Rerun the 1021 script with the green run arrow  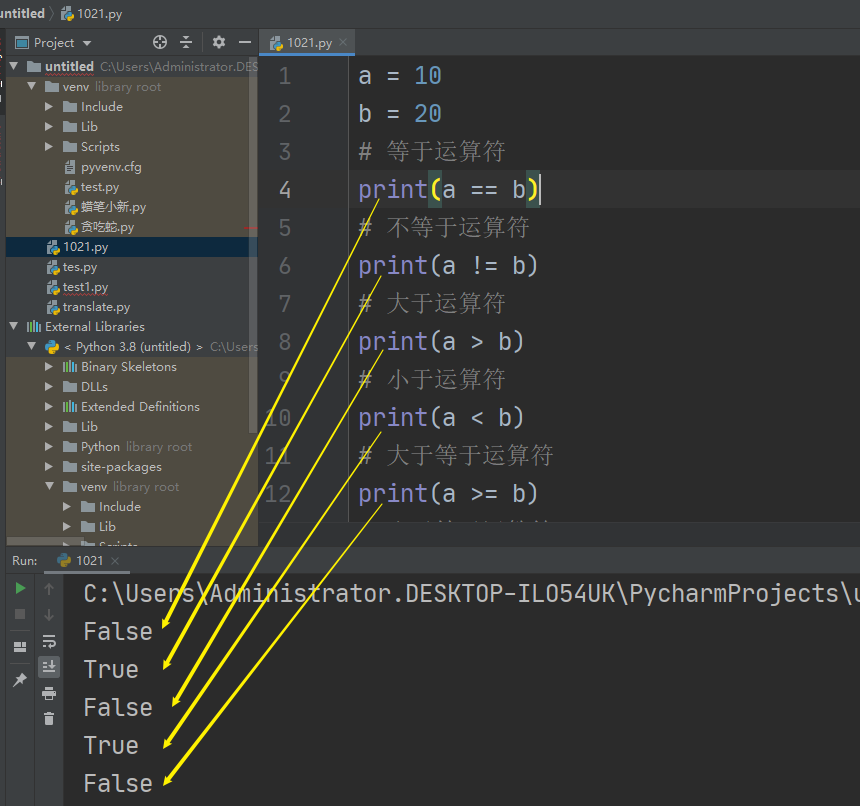21,589
